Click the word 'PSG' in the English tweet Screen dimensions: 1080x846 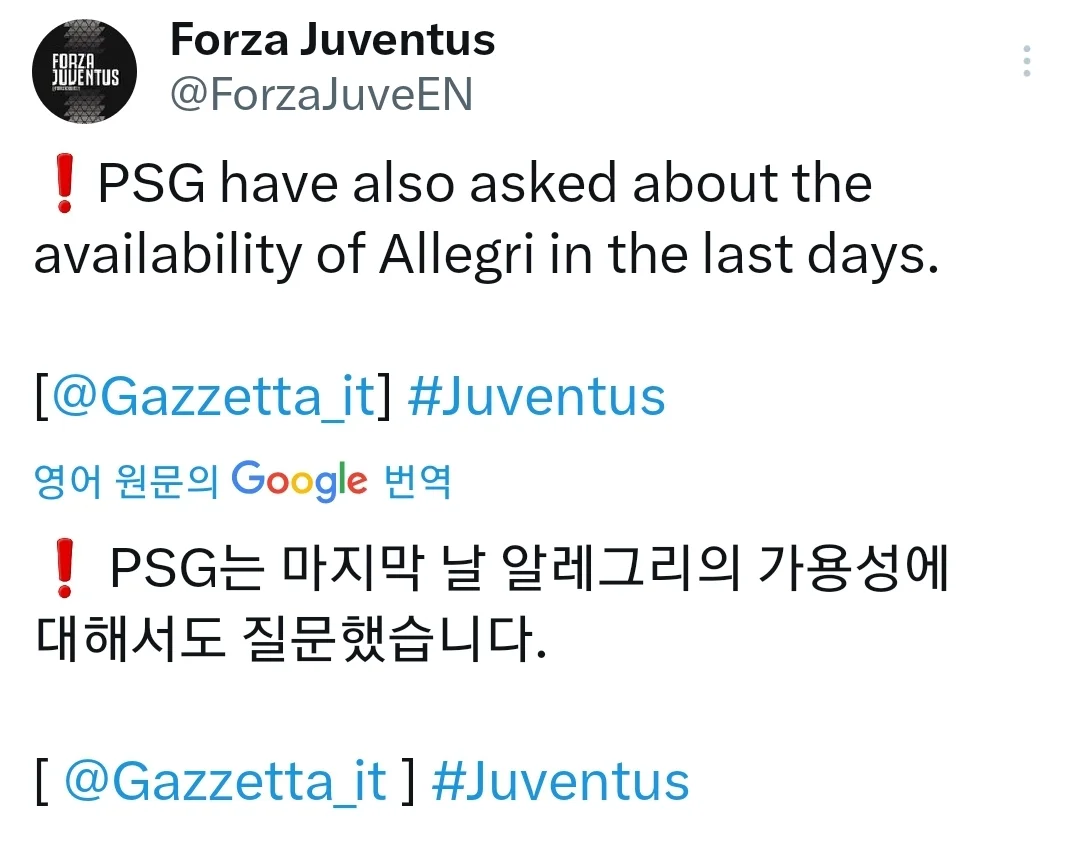[151, 186]
